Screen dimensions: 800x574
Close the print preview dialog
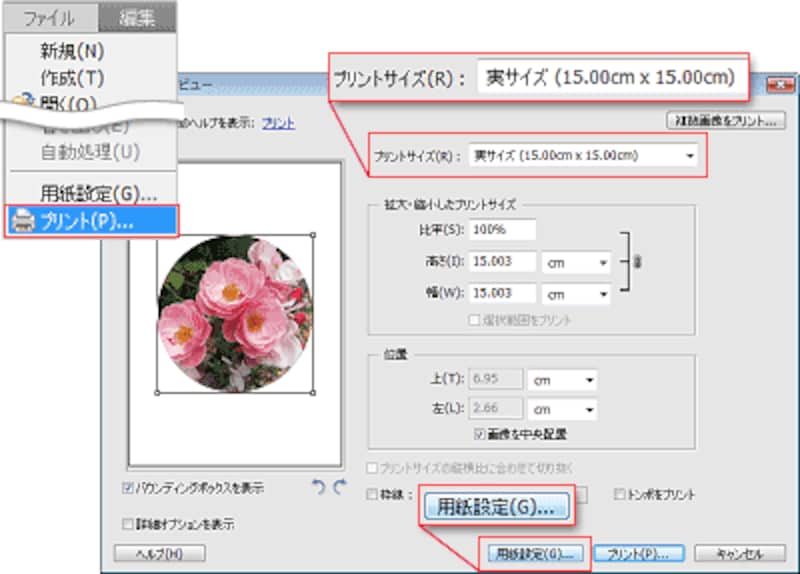(x=781, y=85)
